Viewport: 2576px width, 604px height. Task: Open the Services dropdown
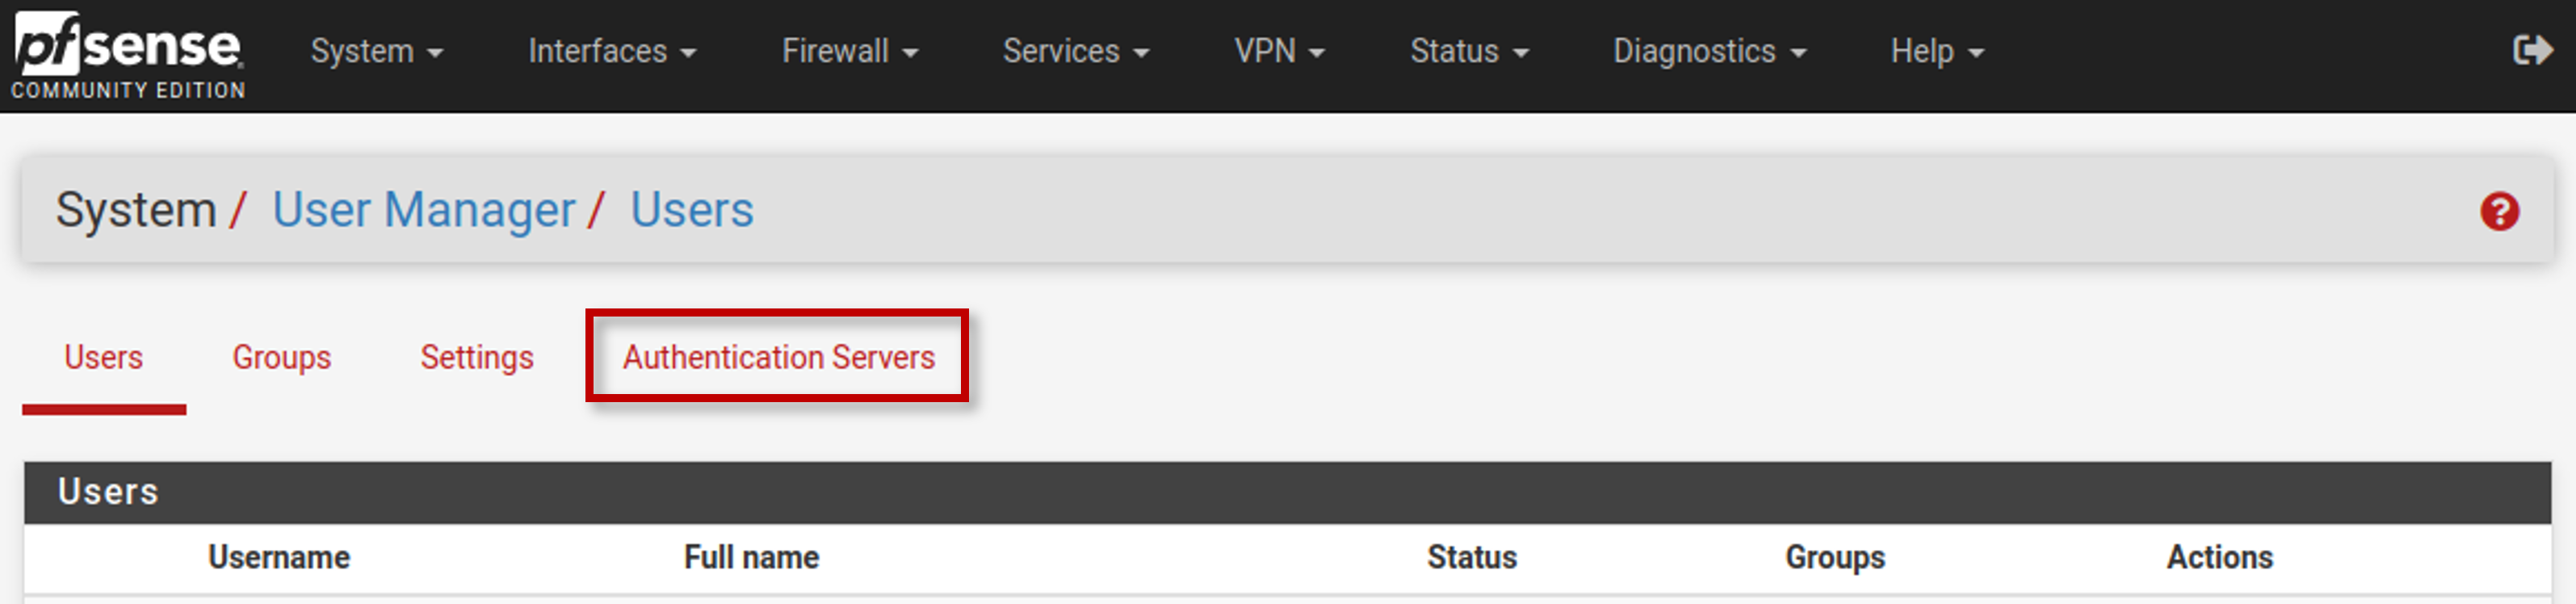pos(1076,51)
